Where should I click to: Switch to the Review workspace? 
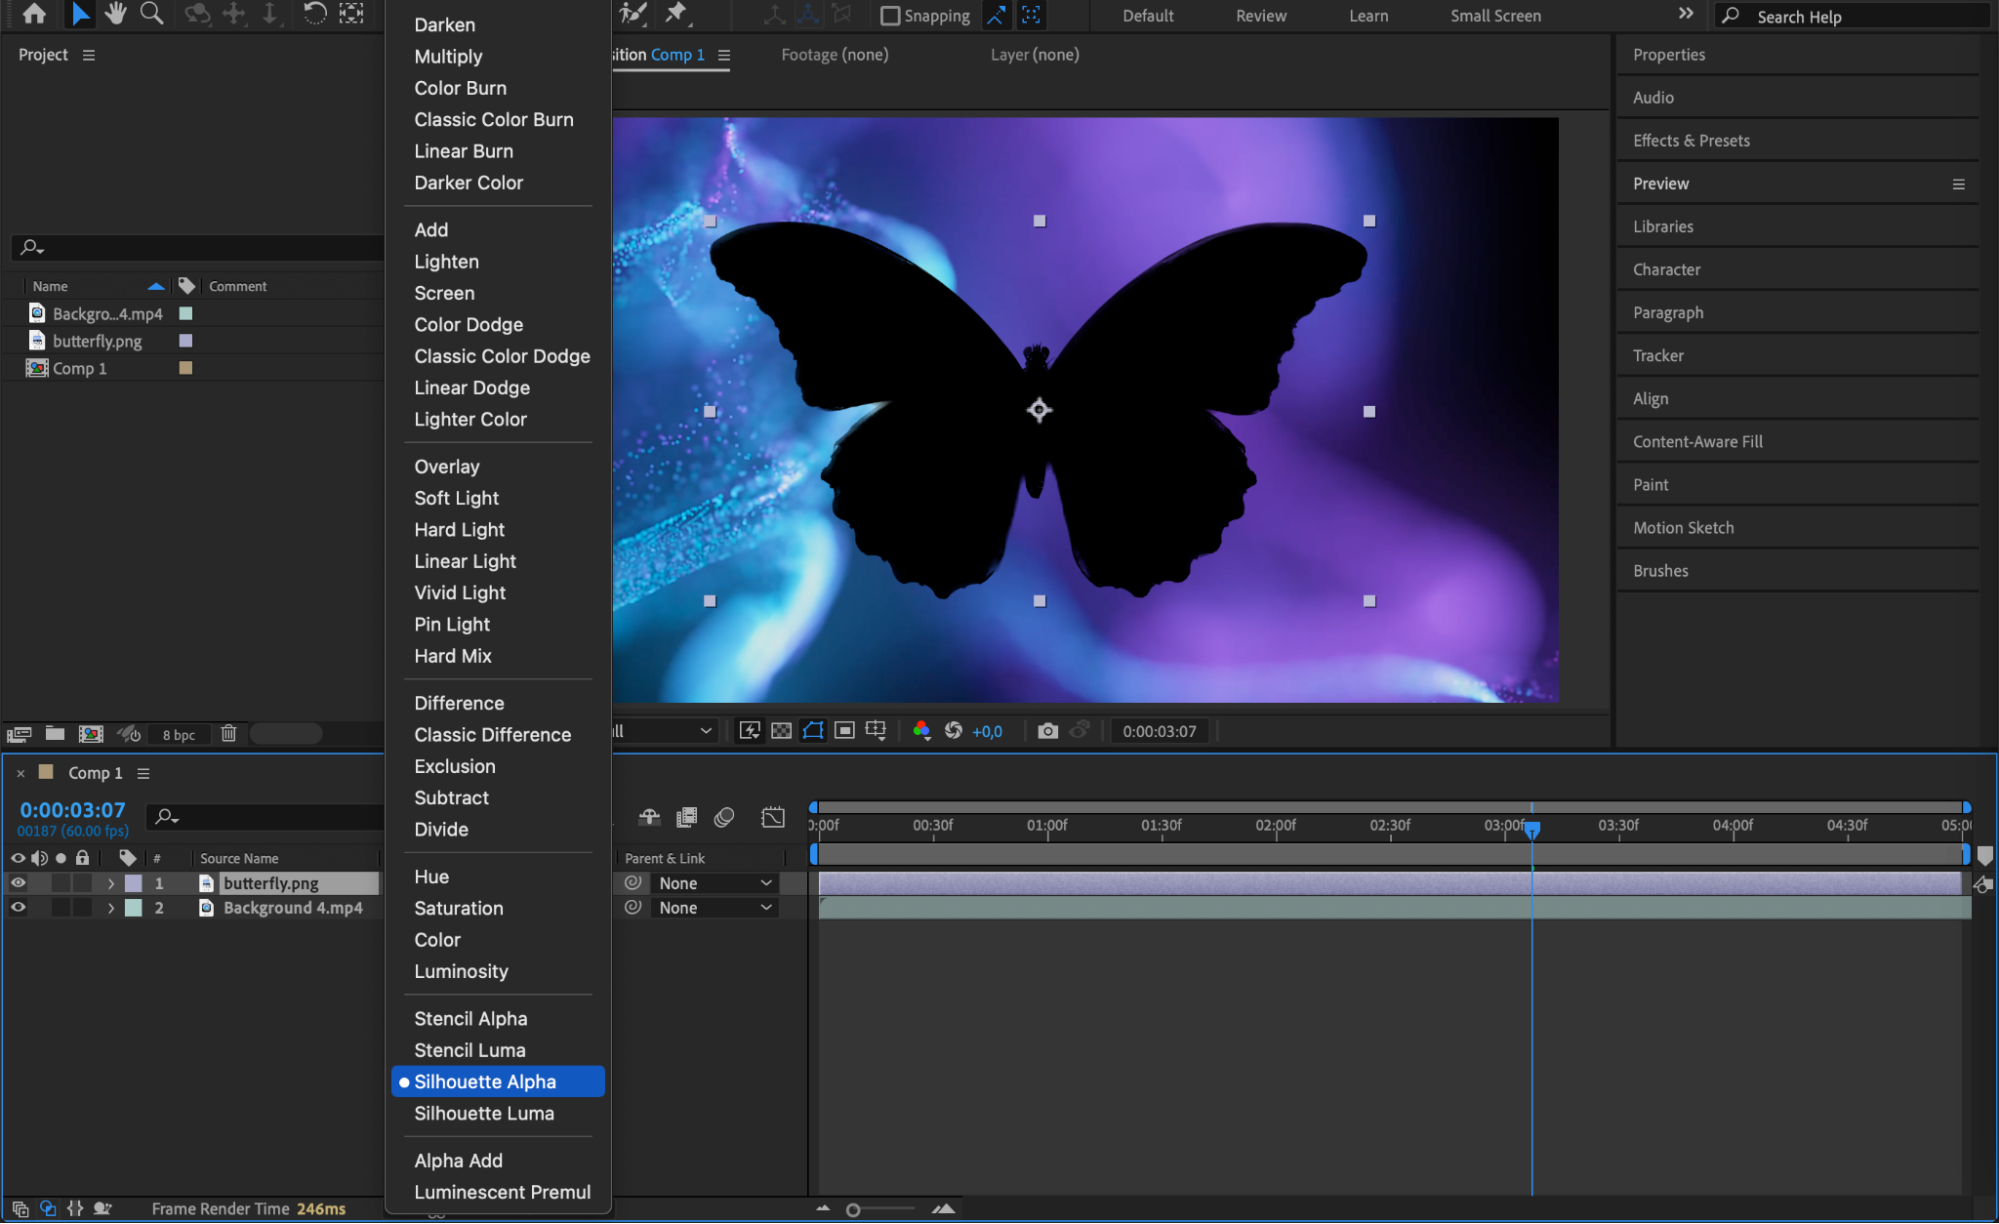coord(1260,16)
